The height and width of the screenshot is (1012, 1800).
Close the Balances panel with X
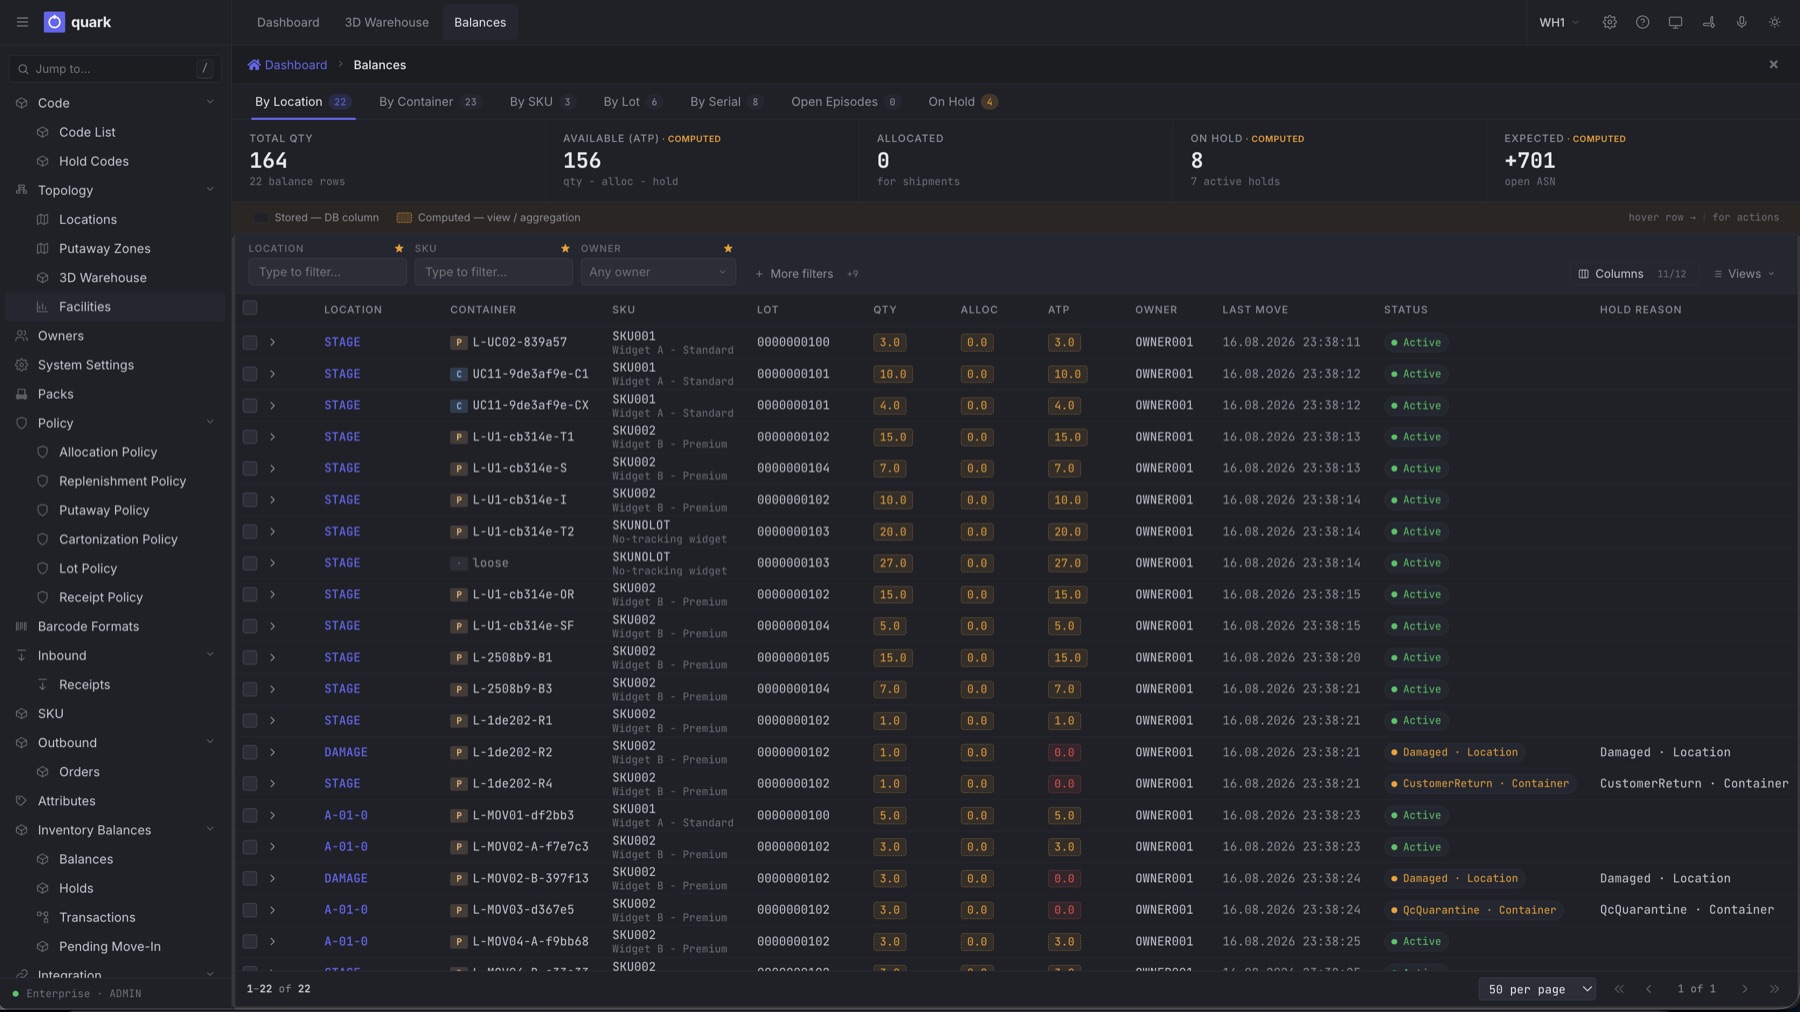tap(1773, 65)
